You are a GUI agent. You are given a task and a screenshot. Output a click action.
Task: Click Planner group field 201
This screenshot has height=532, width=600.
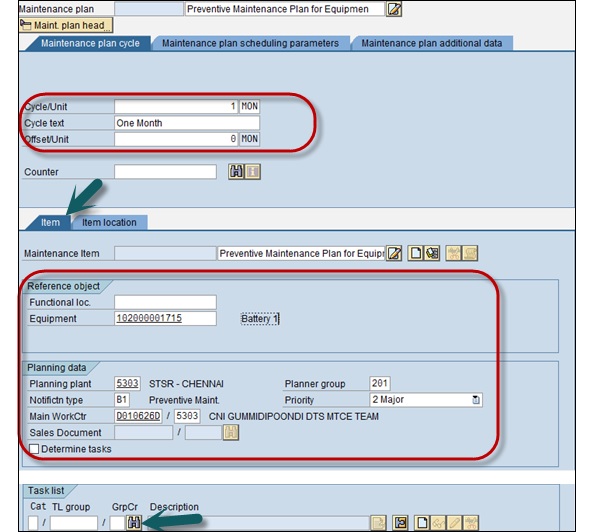(x=380, y=383)
